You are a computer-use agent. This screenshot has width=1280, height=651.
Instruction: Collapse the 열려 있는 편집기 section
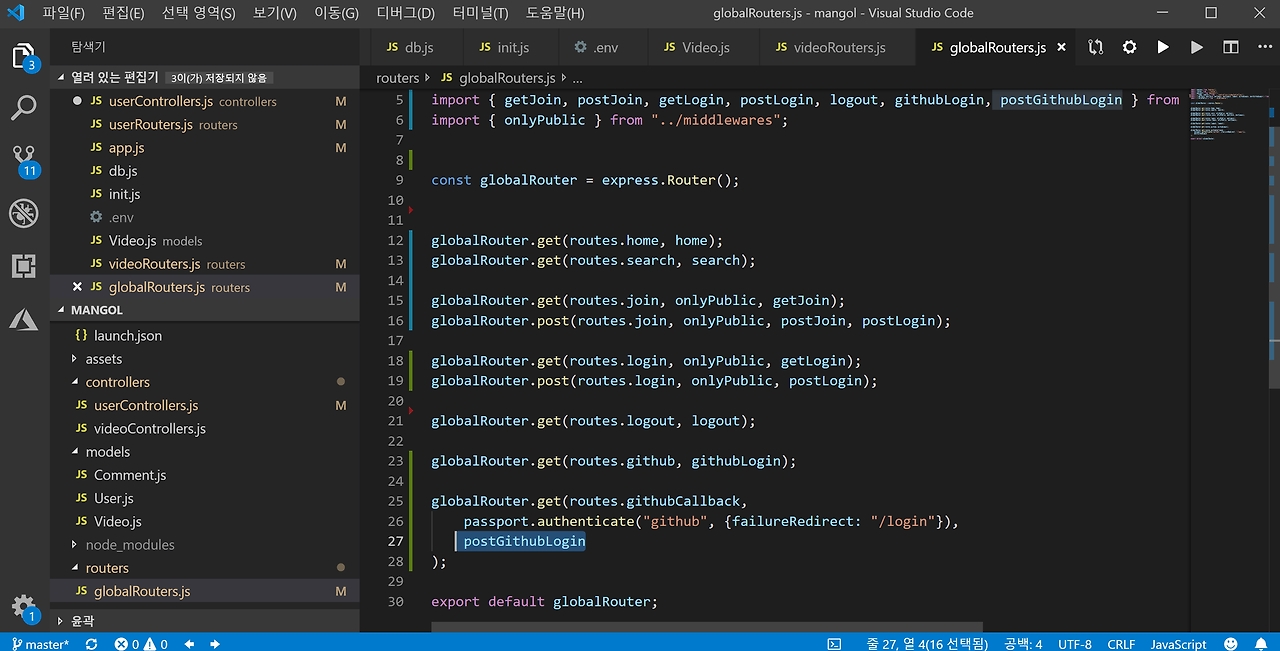tap(205, 77)
